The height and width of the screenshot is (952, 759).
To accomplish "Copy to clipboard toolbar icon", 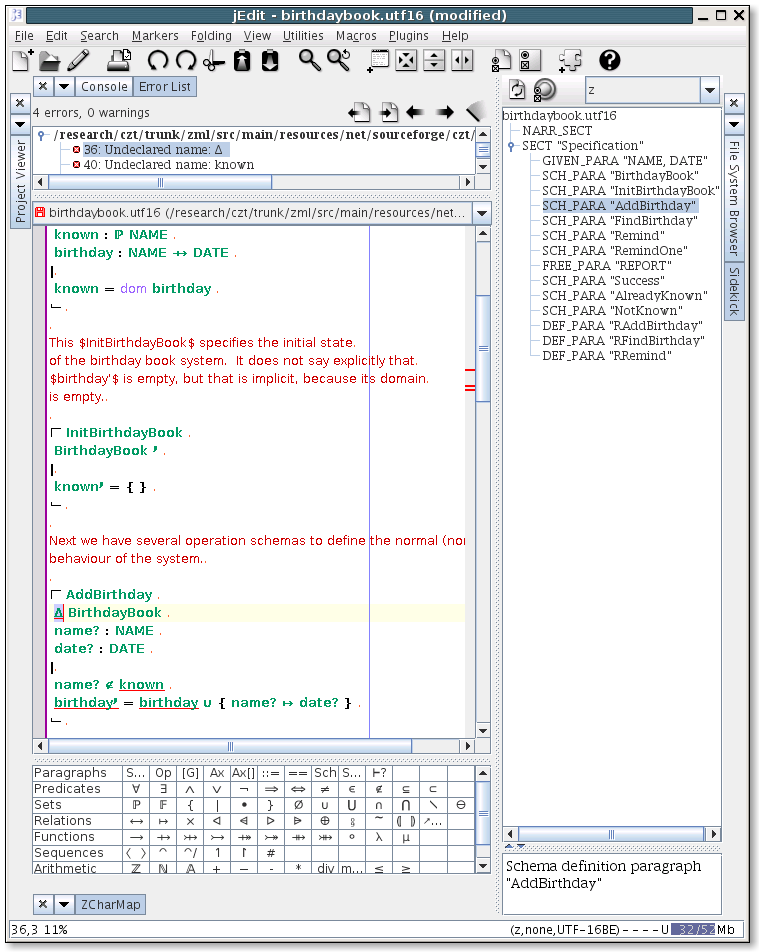I will (x=242, y=60).
